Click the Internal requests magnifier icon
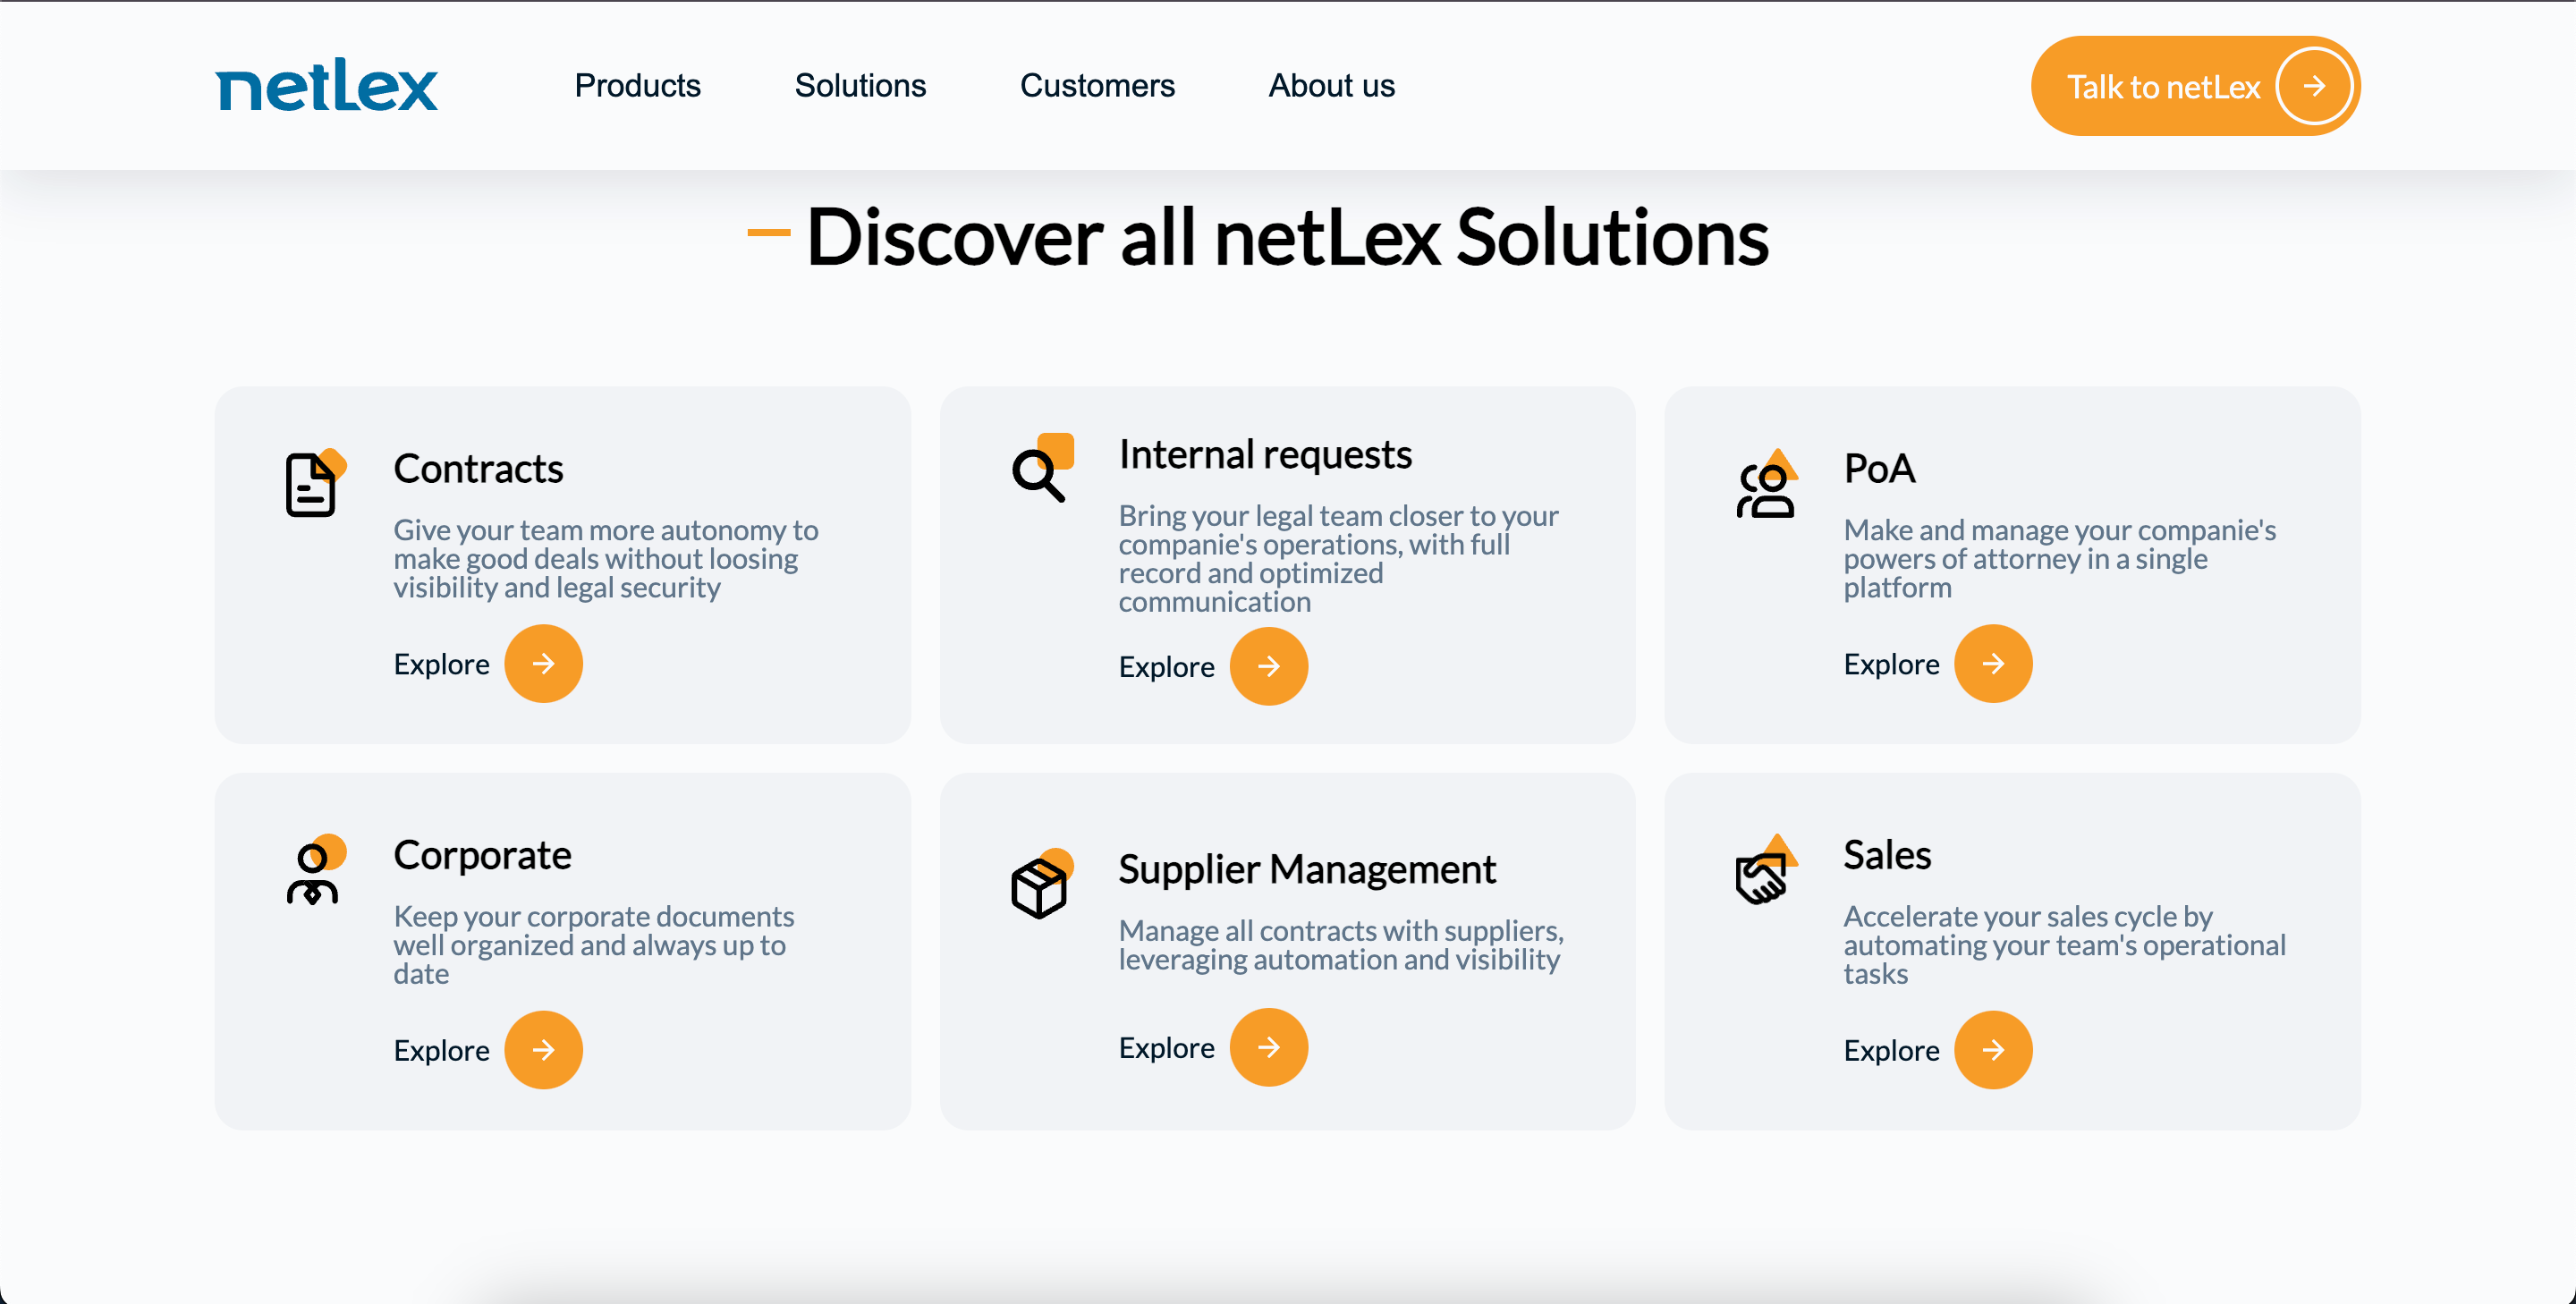Screen dimensions: 2576x1304 [x=1042, y=468]
